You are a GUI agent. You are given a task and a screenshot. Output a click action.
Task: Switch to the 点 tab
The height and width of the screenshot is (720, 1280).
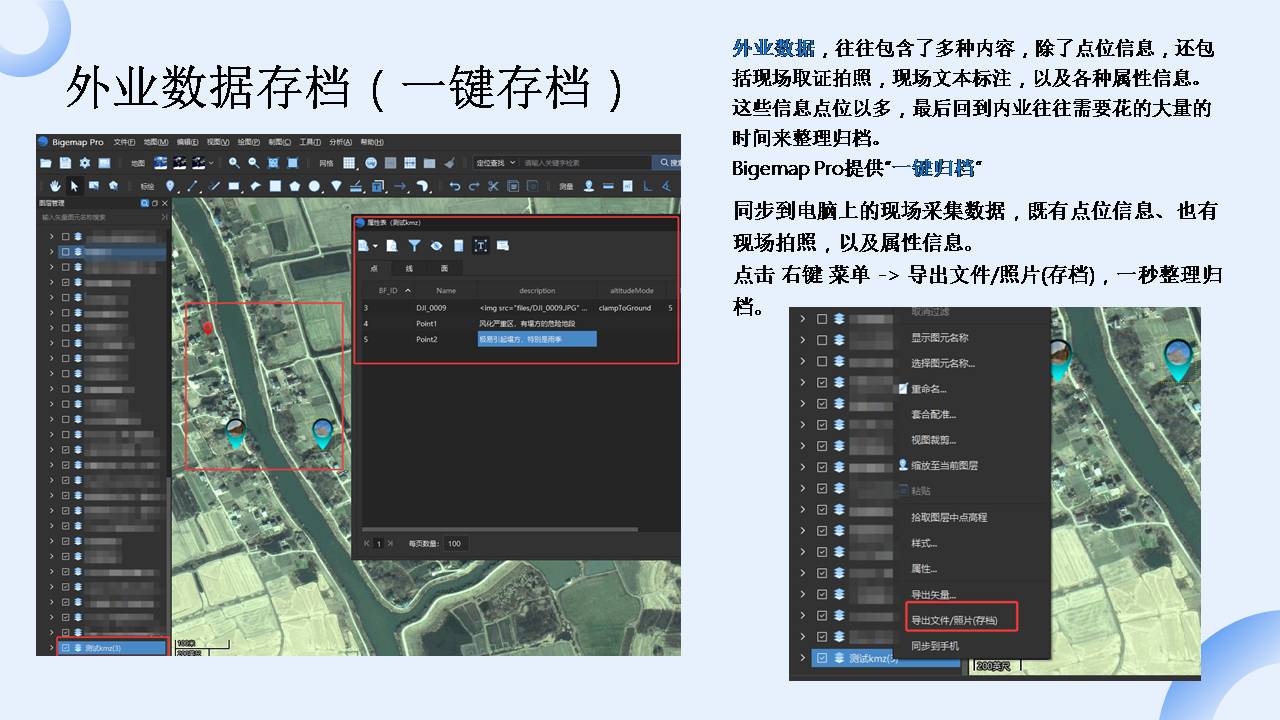[x=373, y=268]
